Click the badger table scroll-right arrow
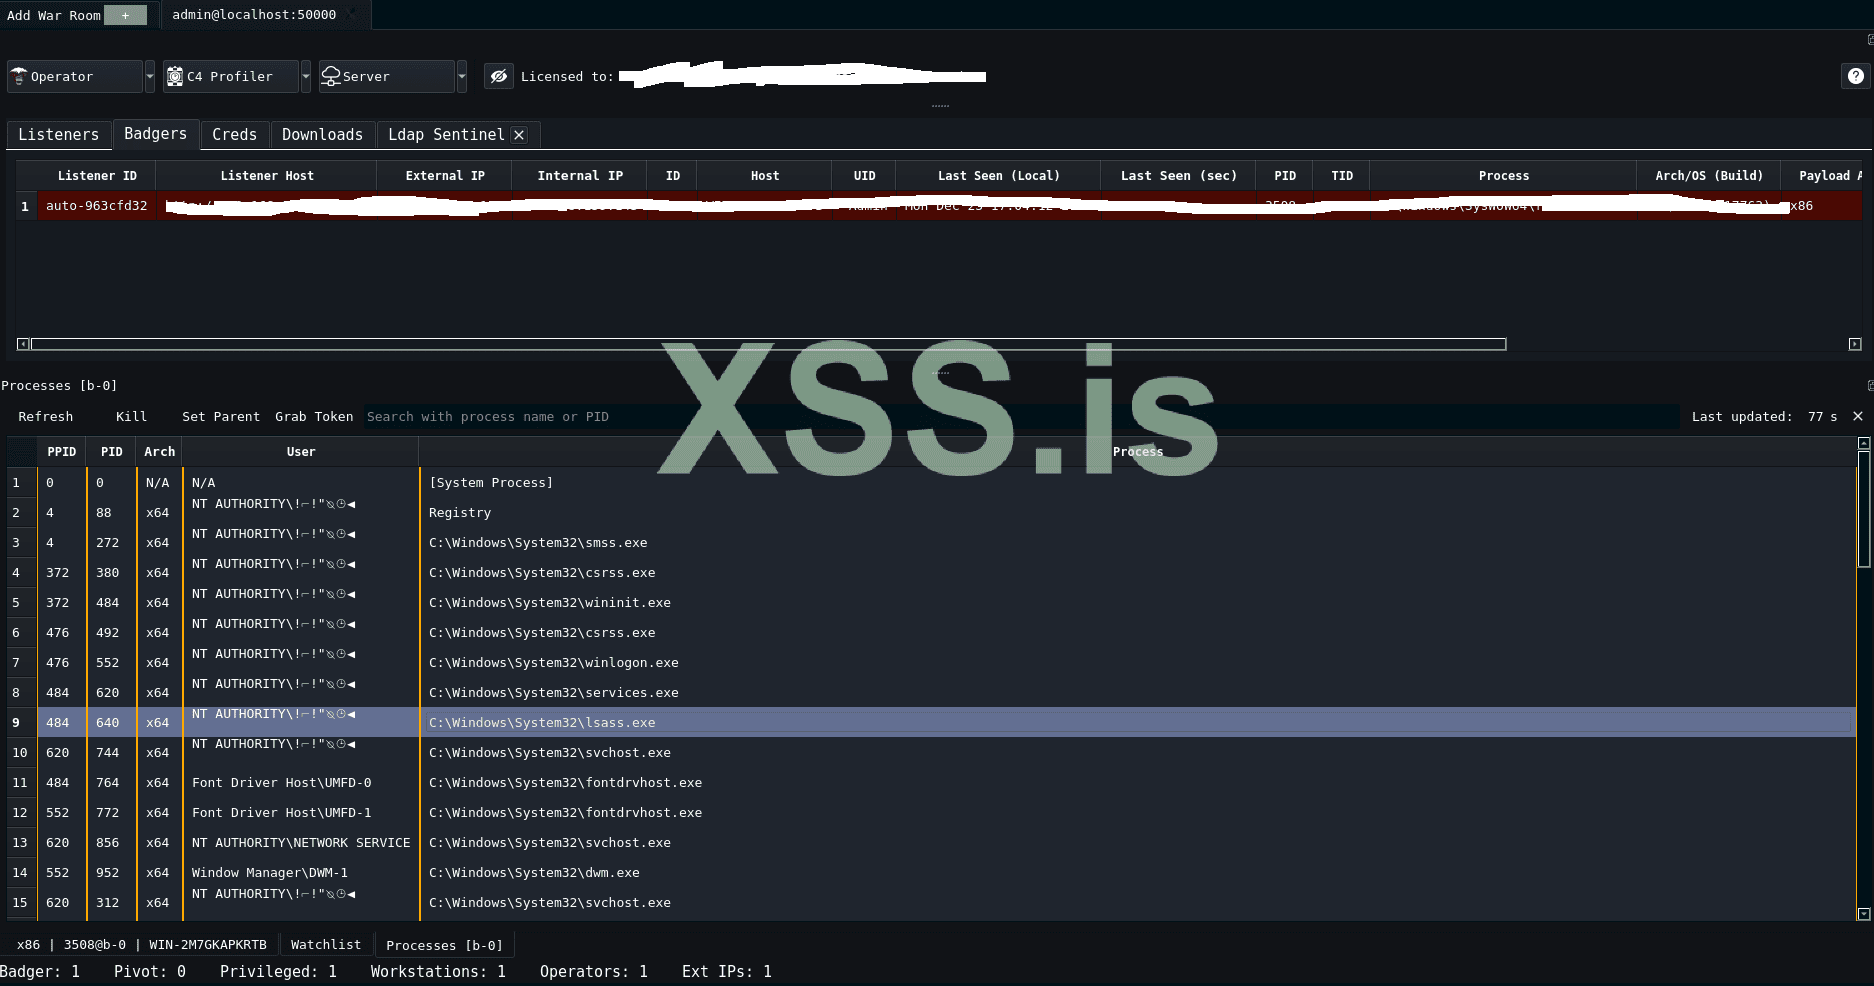 point(1855,344)
